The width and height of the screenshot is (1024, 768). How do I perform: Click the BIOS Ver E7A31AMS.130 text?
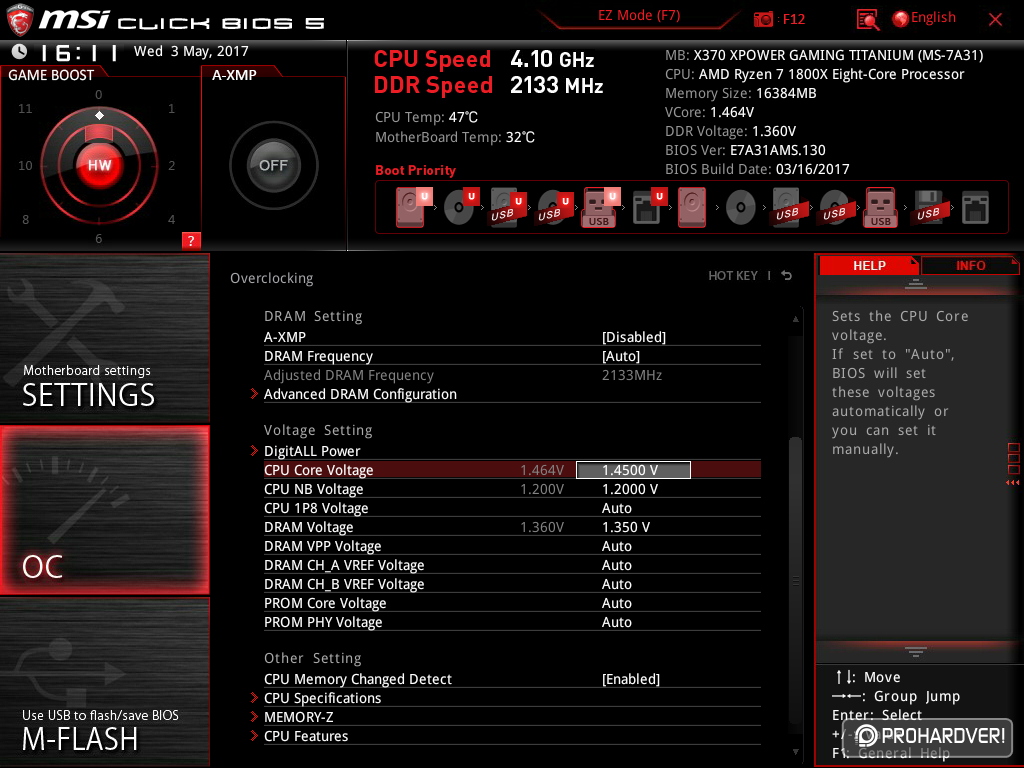coord(745,150)
